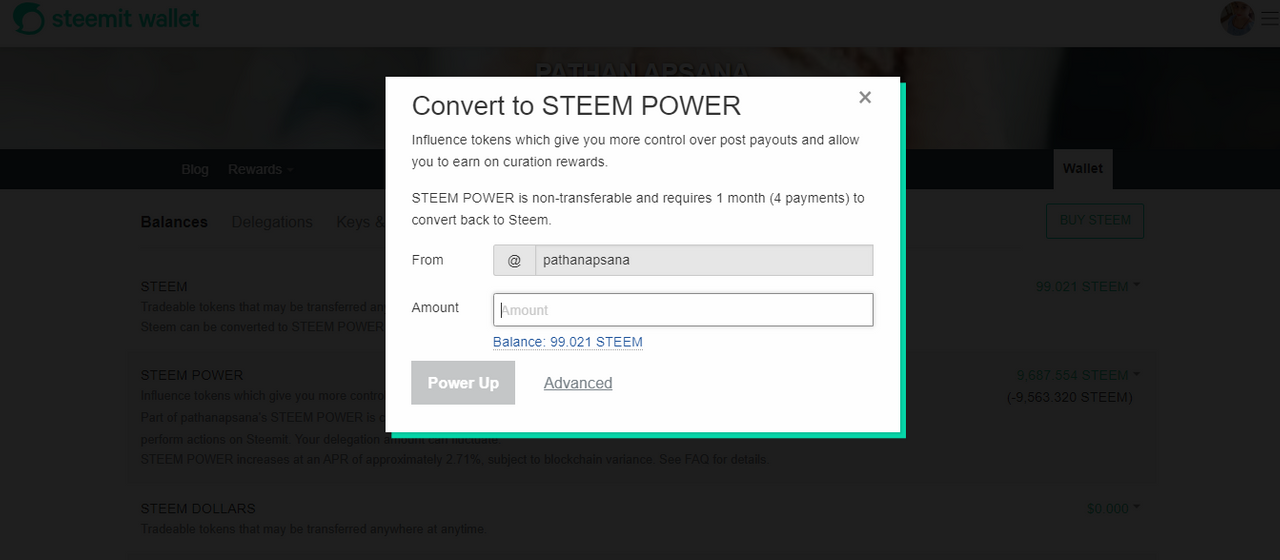Click the BUY STEEM button
Image resolution: width=1280 pixels, height=560 pixels.
[x=1095, y=221]
